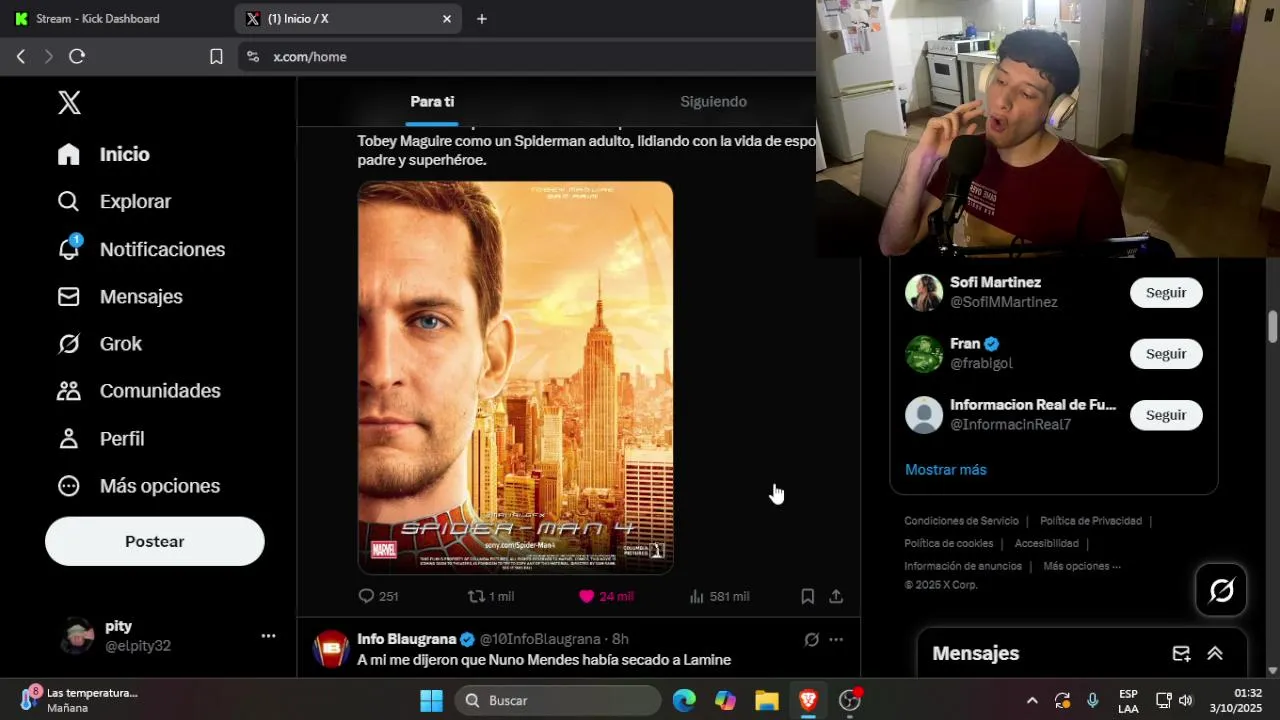Close the Inicio / X browser tab
This screenshot has height=720, width=1280.
click(x=447, y=19)
